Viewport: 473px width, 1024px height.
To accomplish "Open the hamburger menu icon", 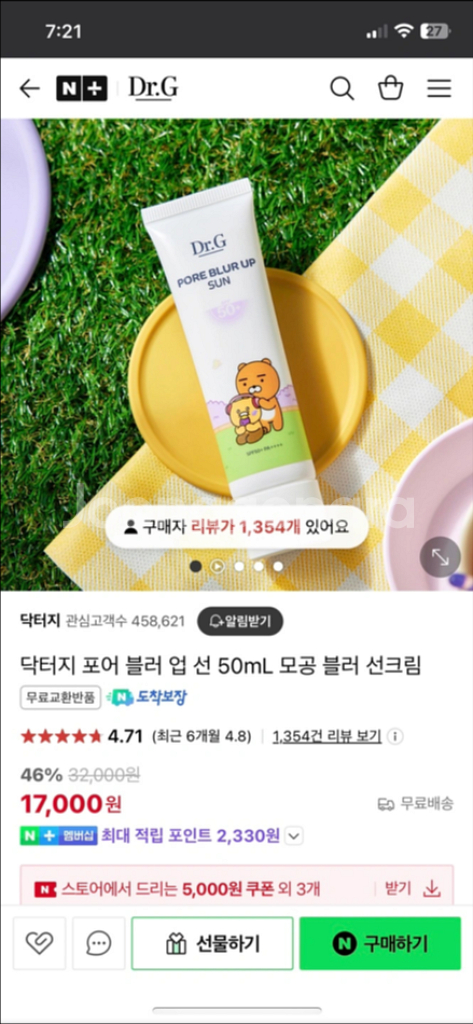I will (x=440, y=88).
